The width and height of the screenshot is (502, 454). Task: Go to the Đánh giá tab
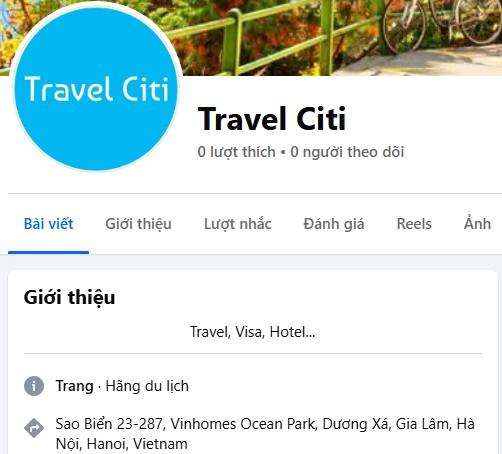point(334,224)
